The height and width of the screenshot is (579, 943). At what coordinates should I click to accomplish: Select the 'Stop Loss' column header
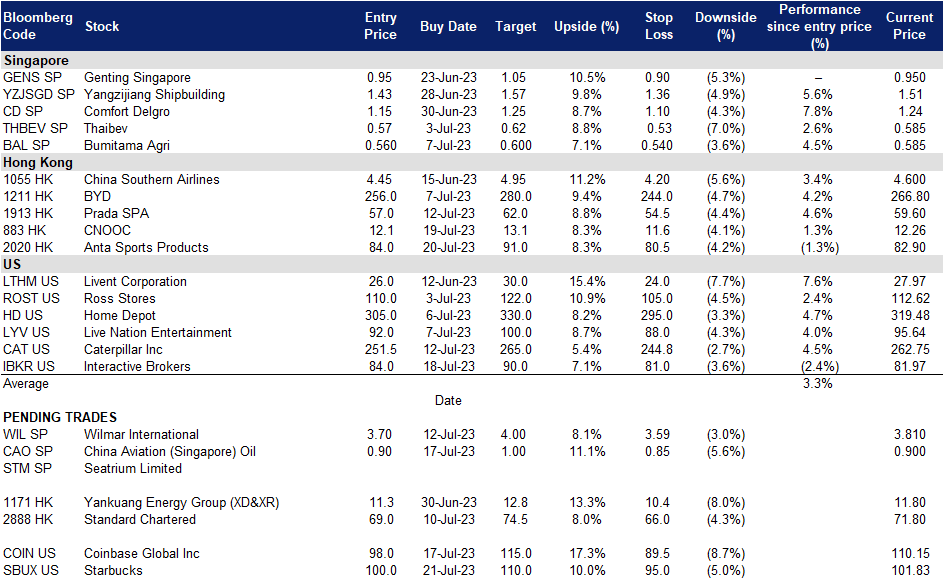point(659,26)
